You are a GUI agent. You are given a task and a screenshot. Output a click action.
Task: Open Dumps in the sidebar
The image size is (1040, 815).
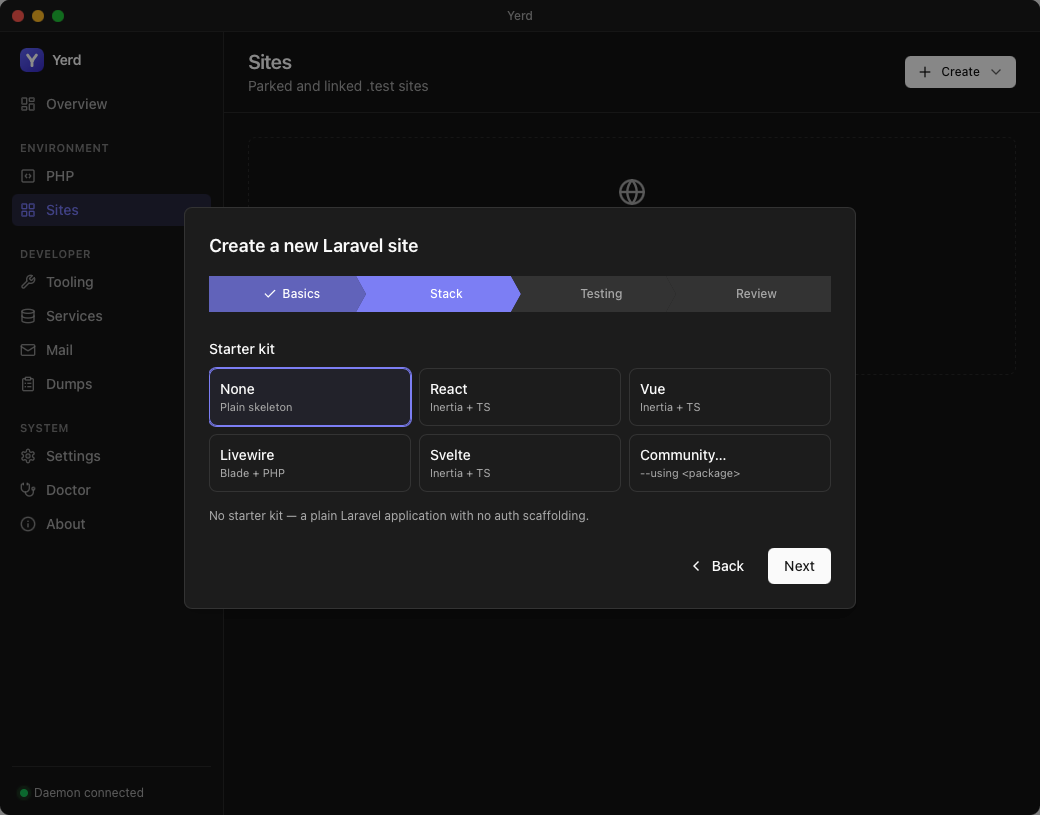coord(111,384)
